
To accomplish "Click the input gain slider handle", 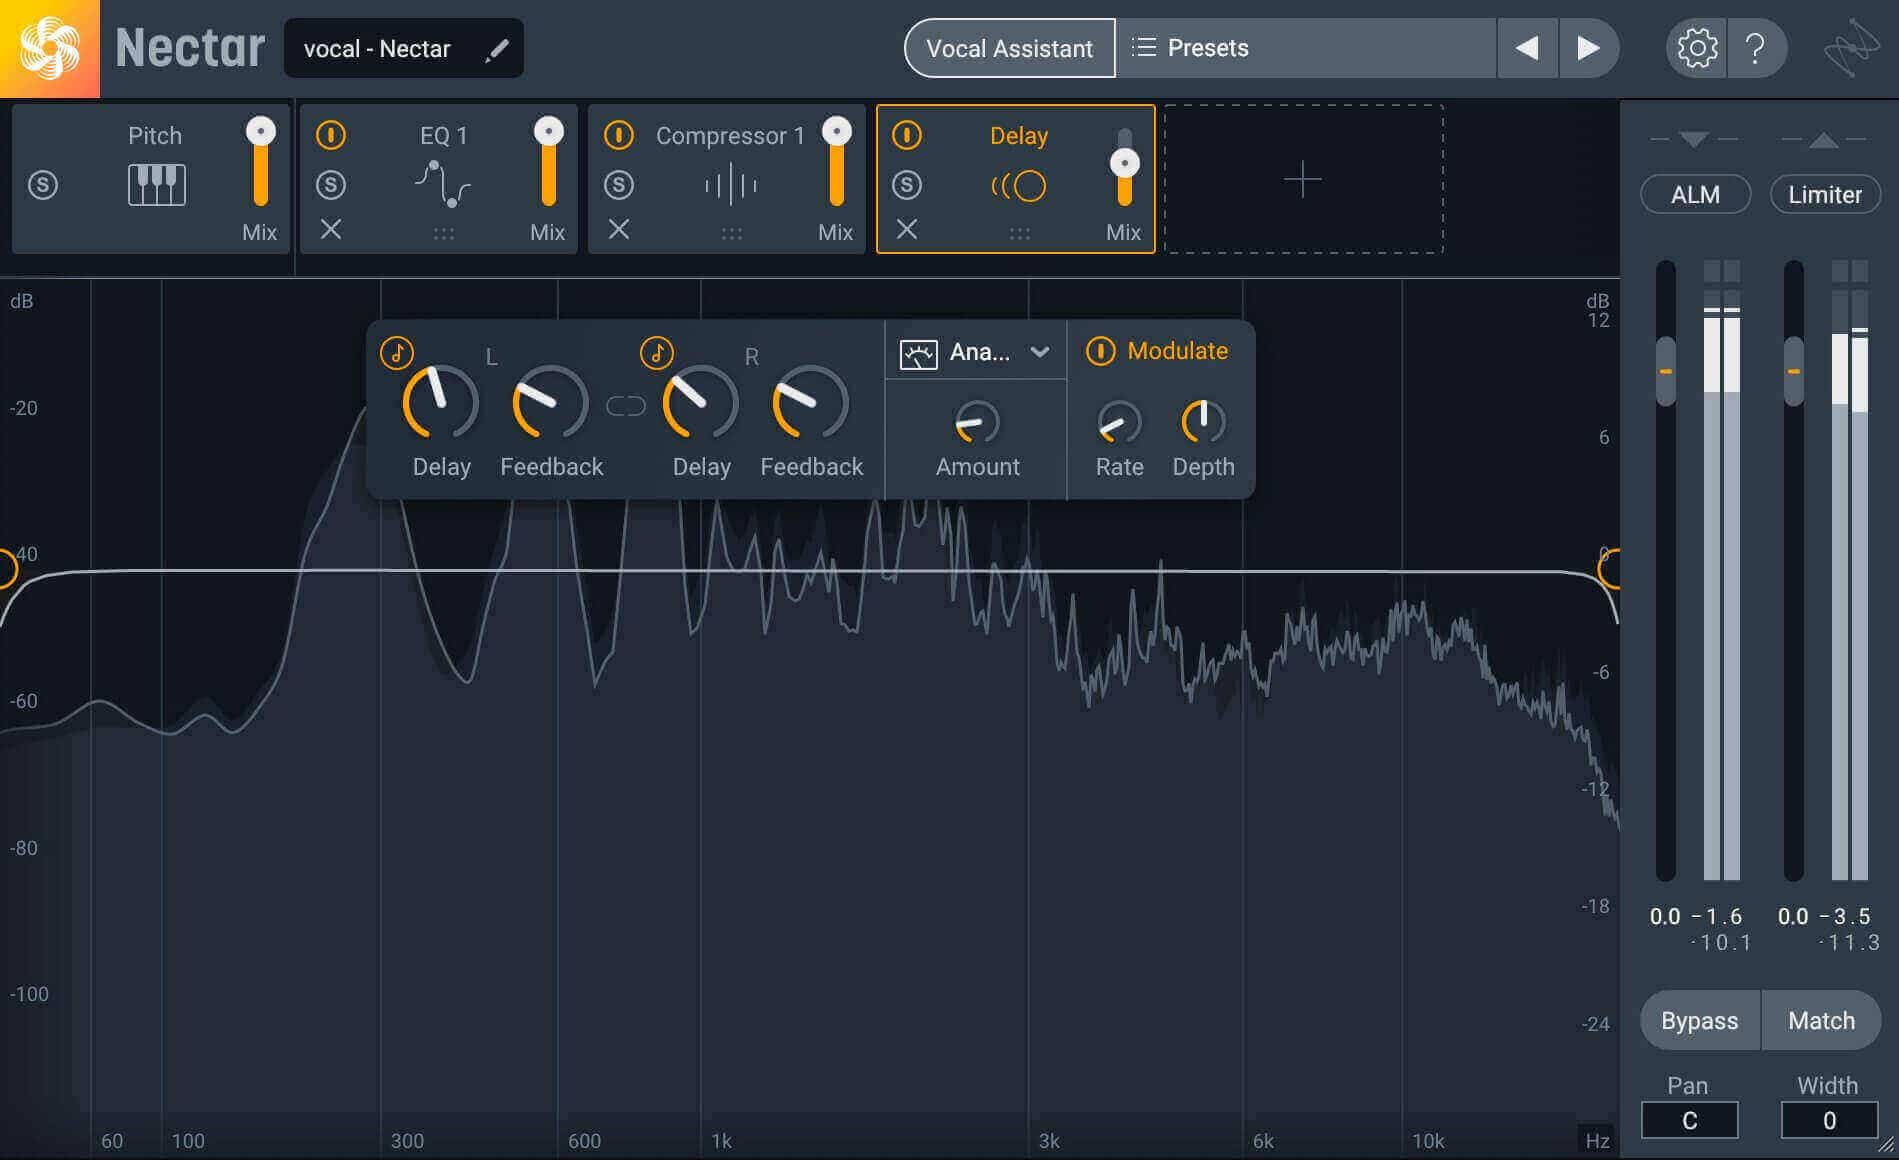I will 1666,371.
